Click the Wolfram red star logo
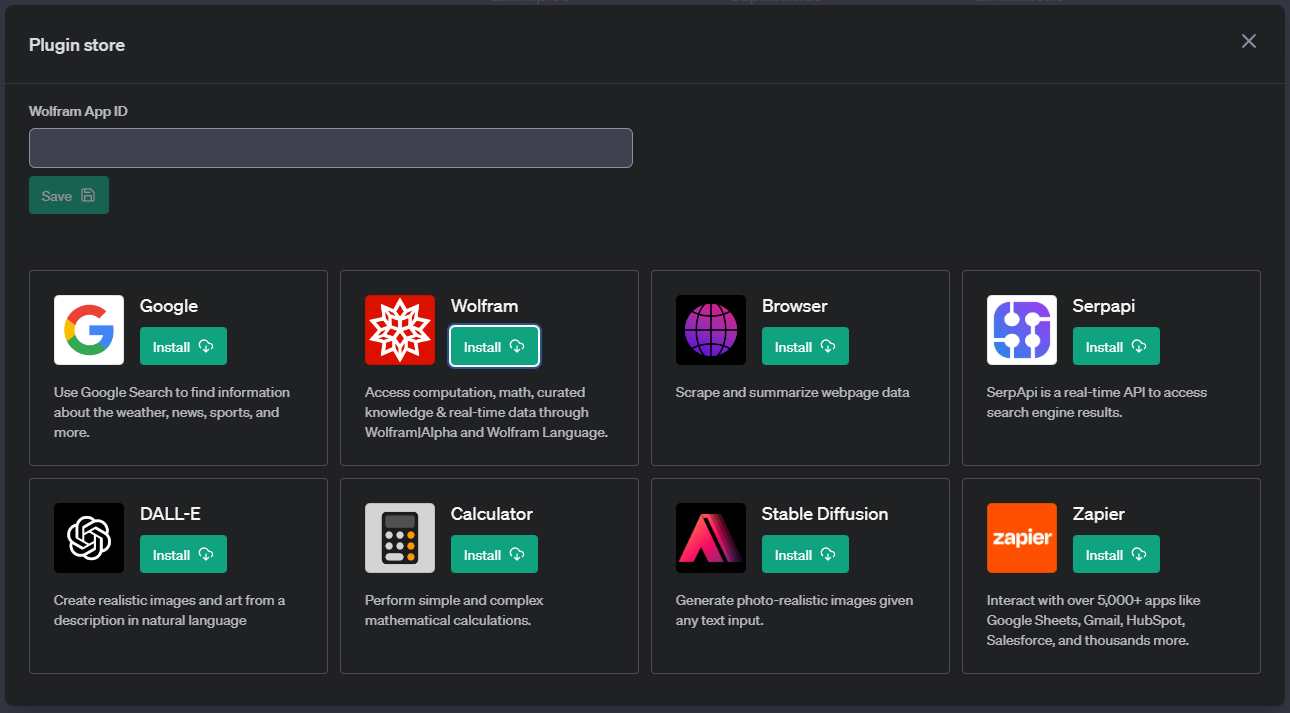 400,330
